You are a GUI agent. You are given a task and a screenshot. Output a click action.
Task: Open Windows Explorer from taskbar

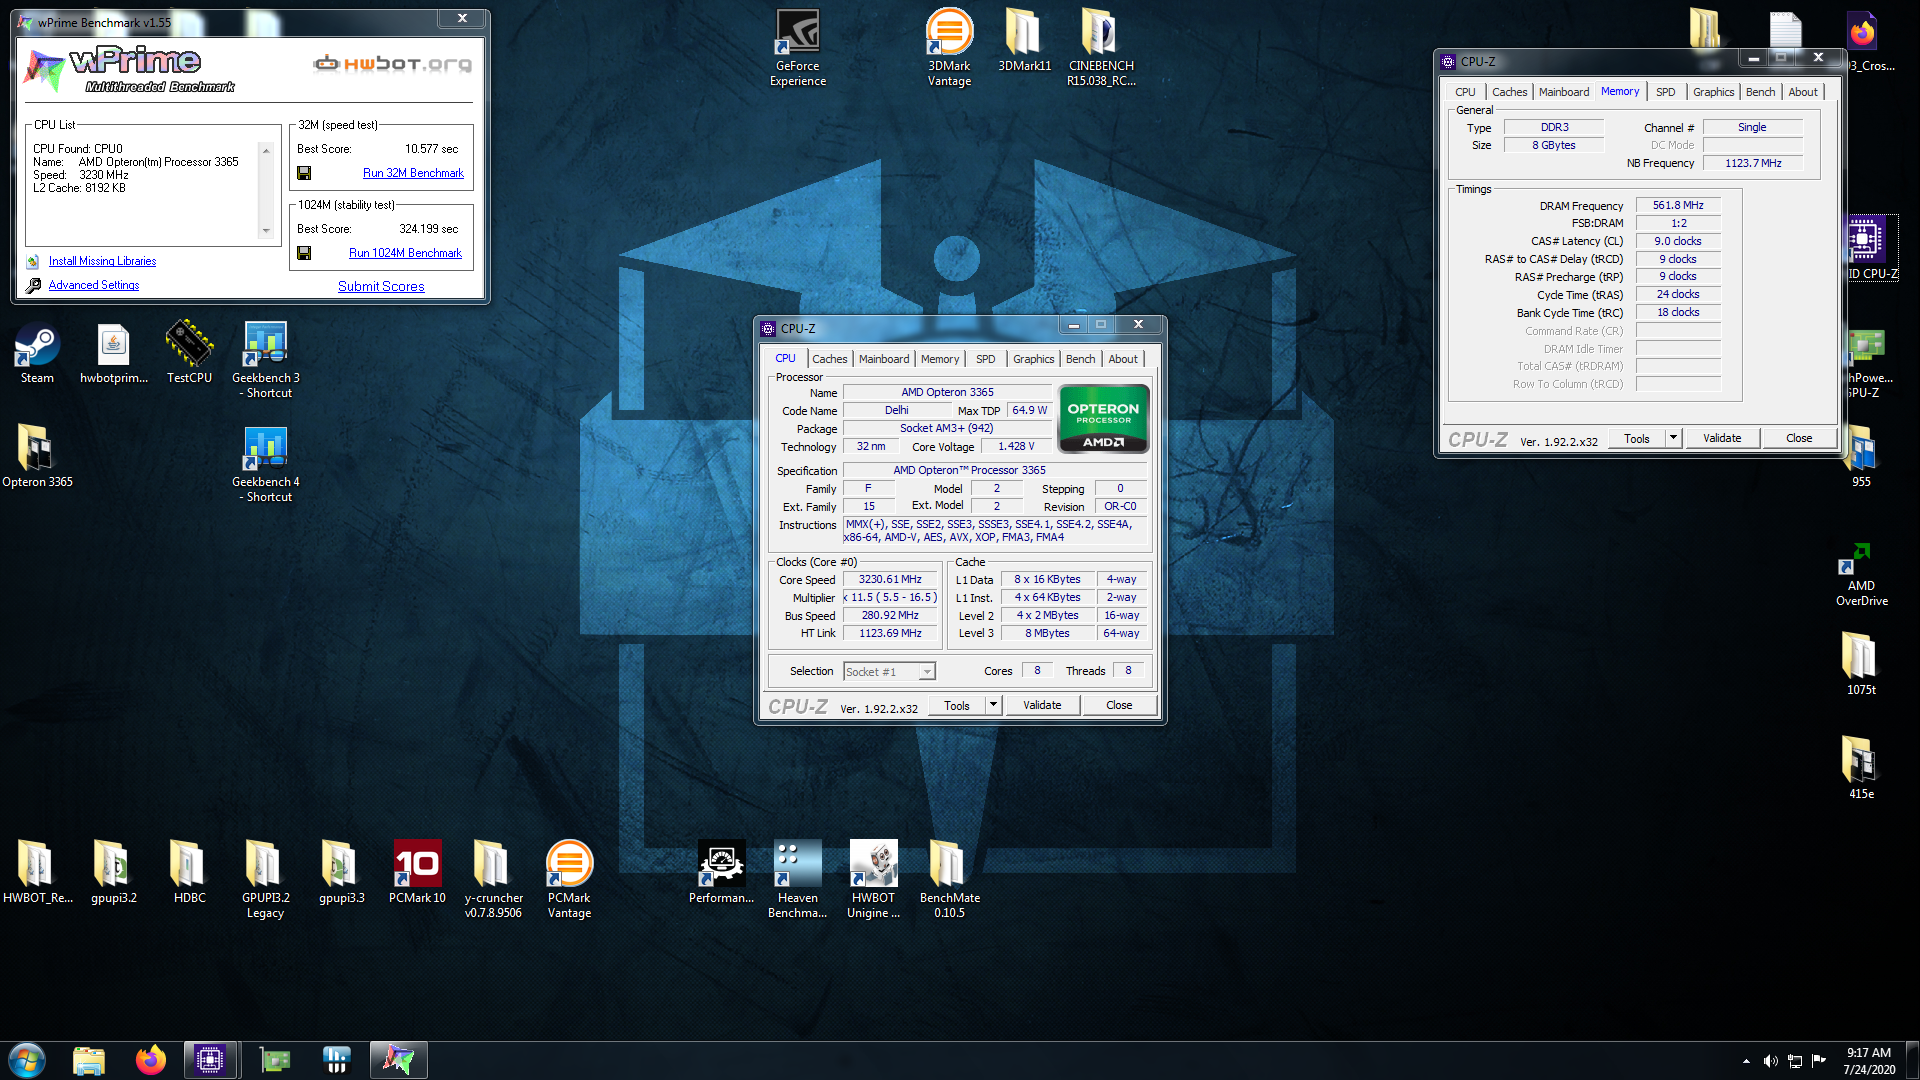tap(89, 1060)
